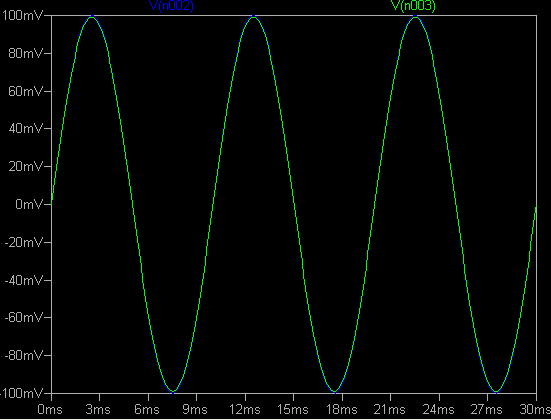Viewport: 551px width, 420px height.
Task: Click the 0ms horizontal axis label
Action: 50,409
